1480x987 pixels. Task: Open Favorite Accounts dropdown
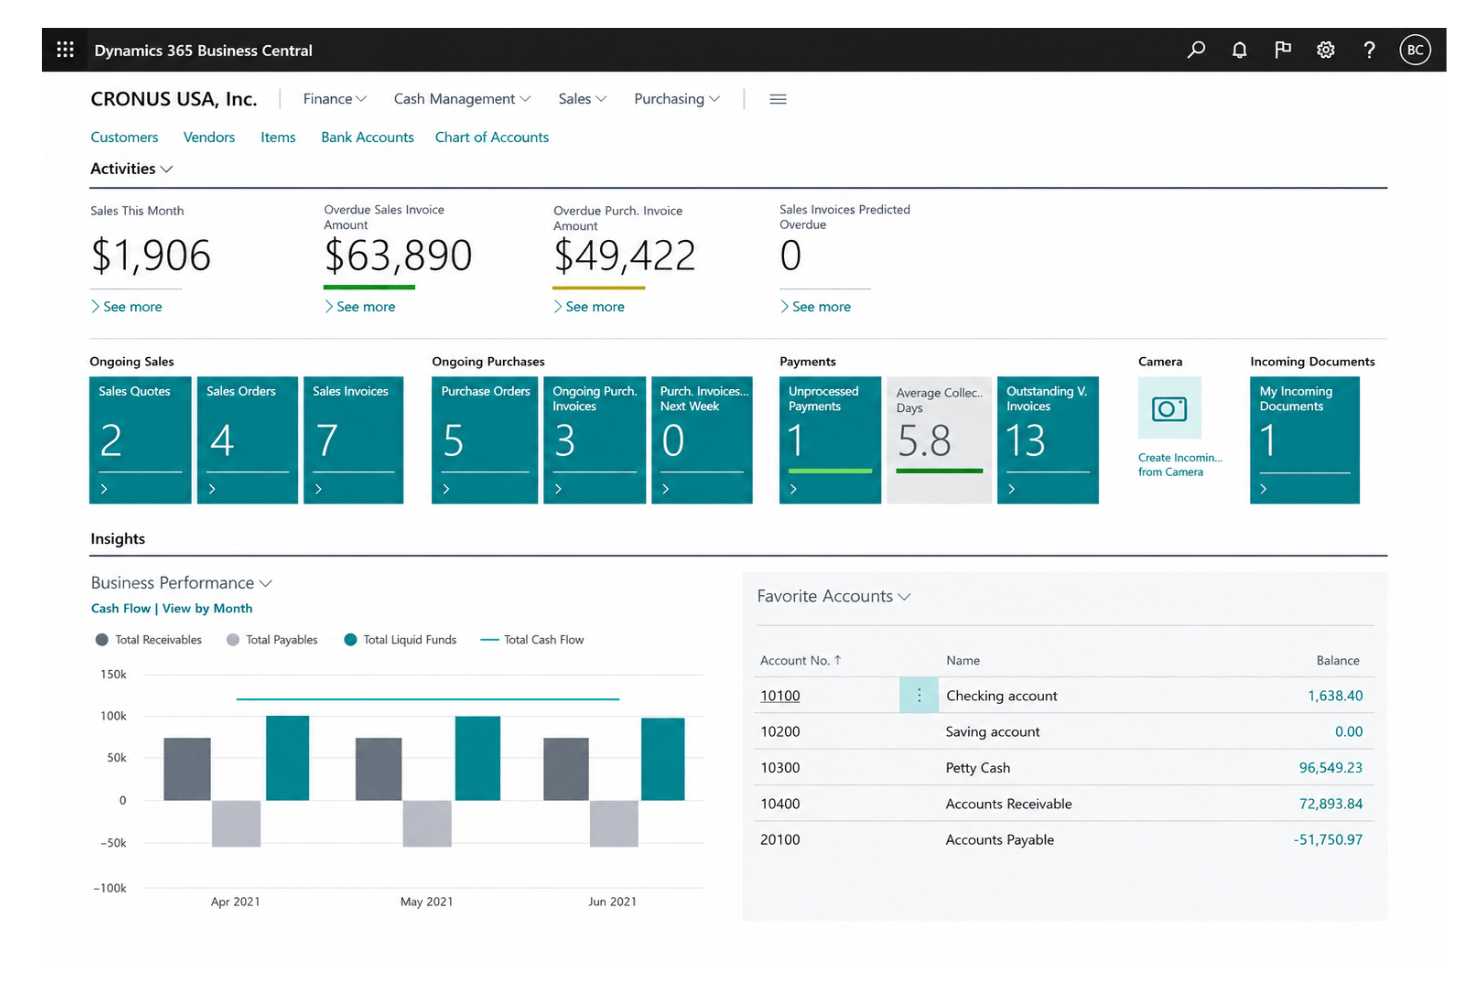point(833,596)
